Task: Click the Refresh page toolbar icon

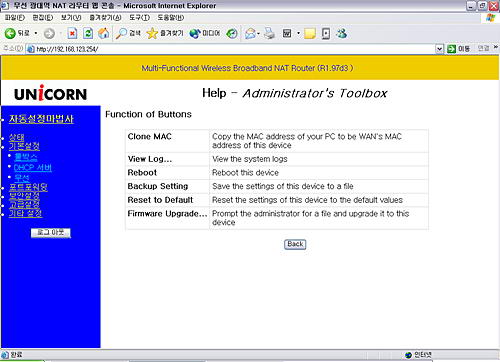Action: 88,33
